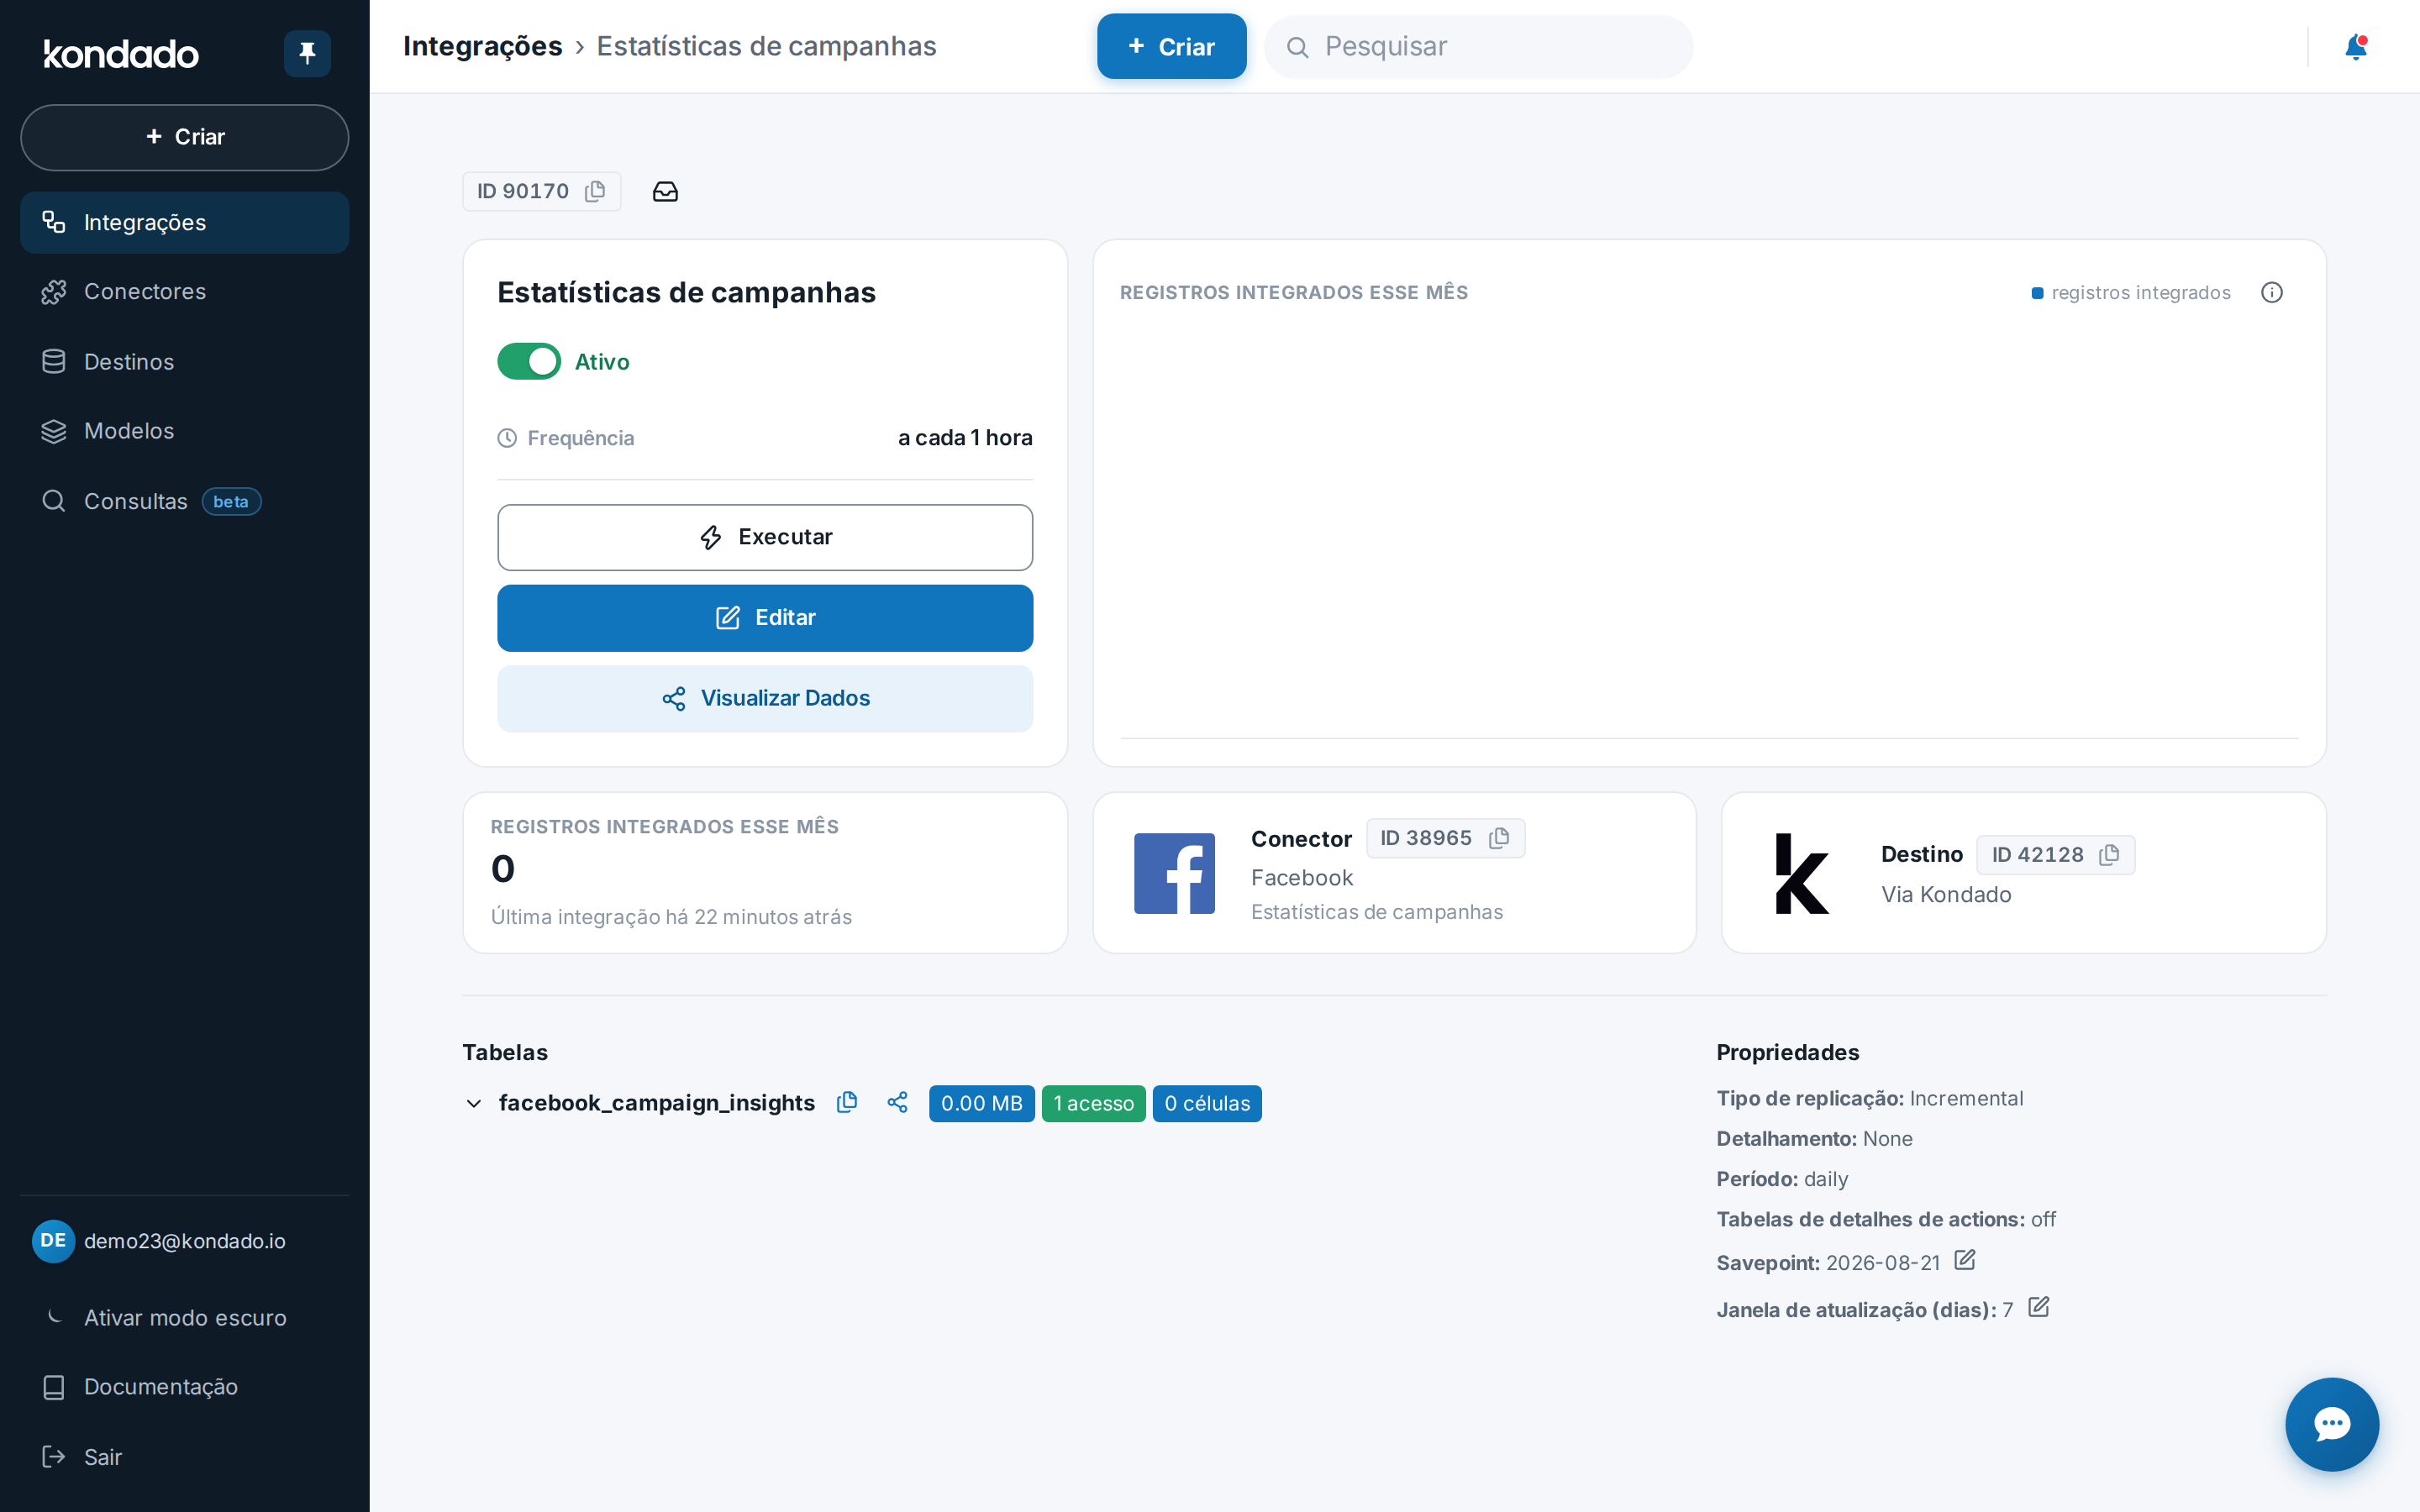Click the 1 acesso badge
Image resolution: width=2420 pixels, height=1512 pixels.
point(1093,1103)
